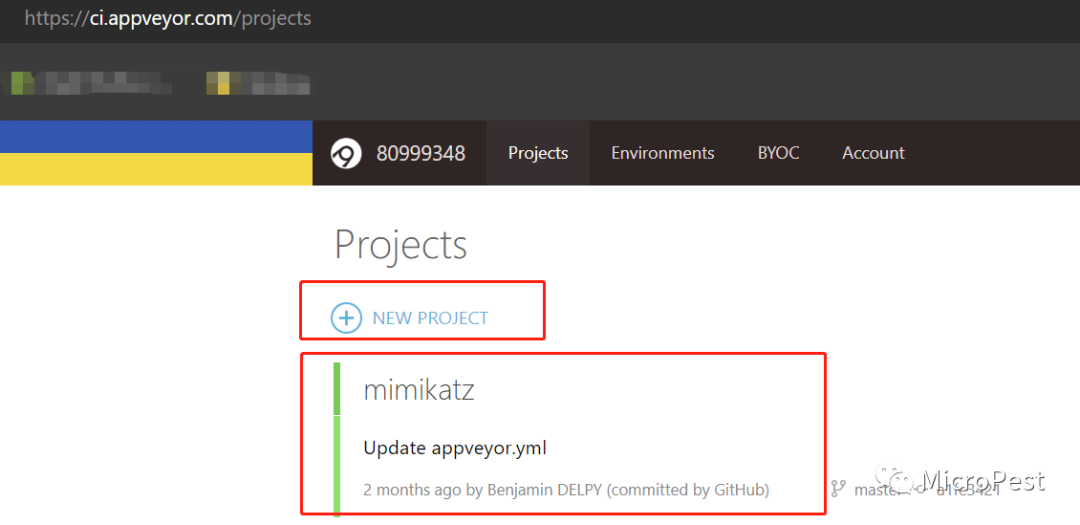Go to the Account tab
Image resolution: width=1080 pixels, height=525 pixels.
pyautogui.click(x=873, y=153)
